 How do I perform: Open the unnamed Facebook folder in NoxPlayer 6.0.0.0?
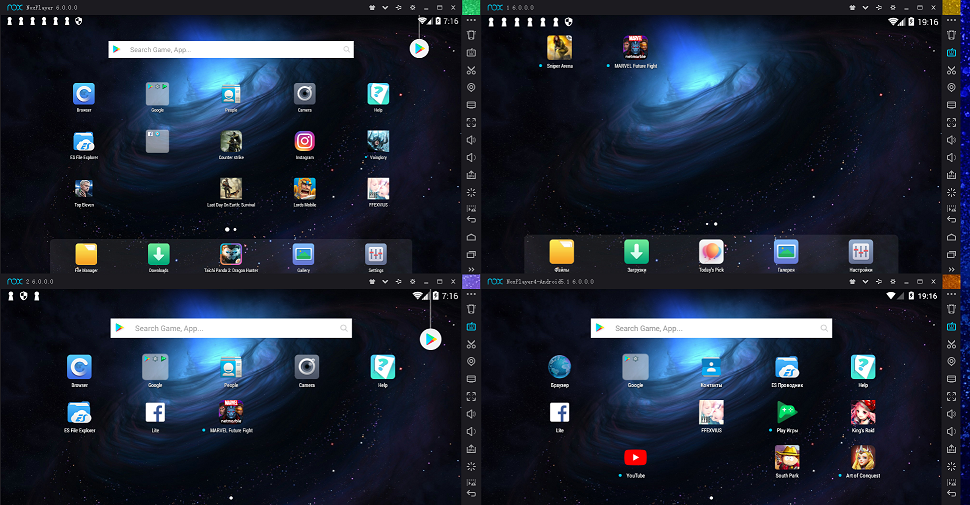pyautogui.click(x=157, y=141)
